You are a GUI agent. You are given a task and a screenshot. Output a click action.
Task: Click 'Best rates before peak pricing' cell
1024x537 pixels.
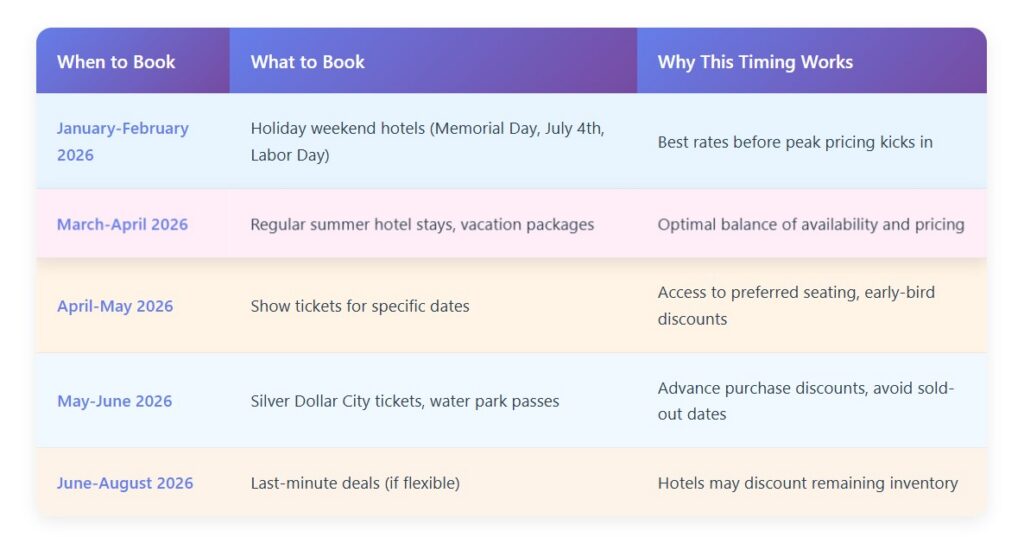[795, 142]
